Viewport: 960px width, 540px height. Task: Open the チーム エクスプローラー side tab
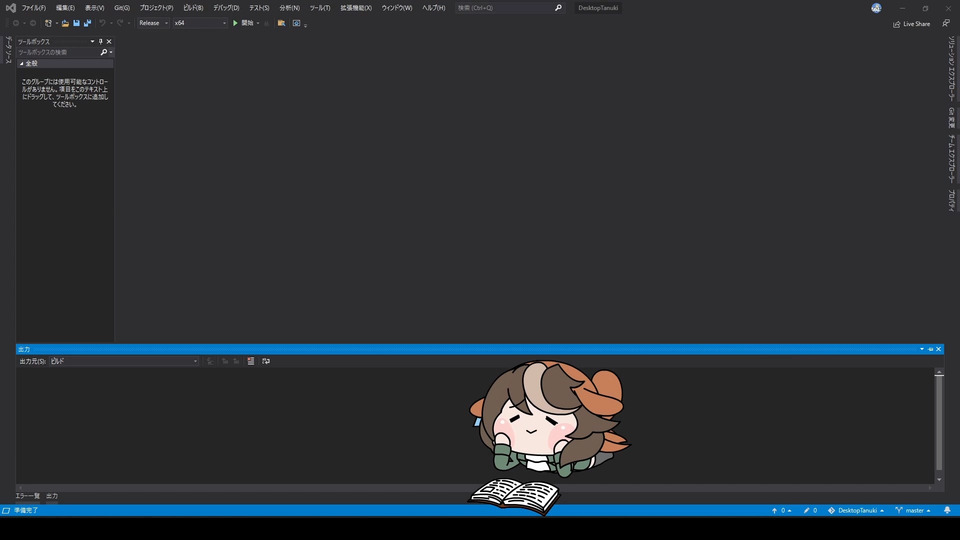951,159
